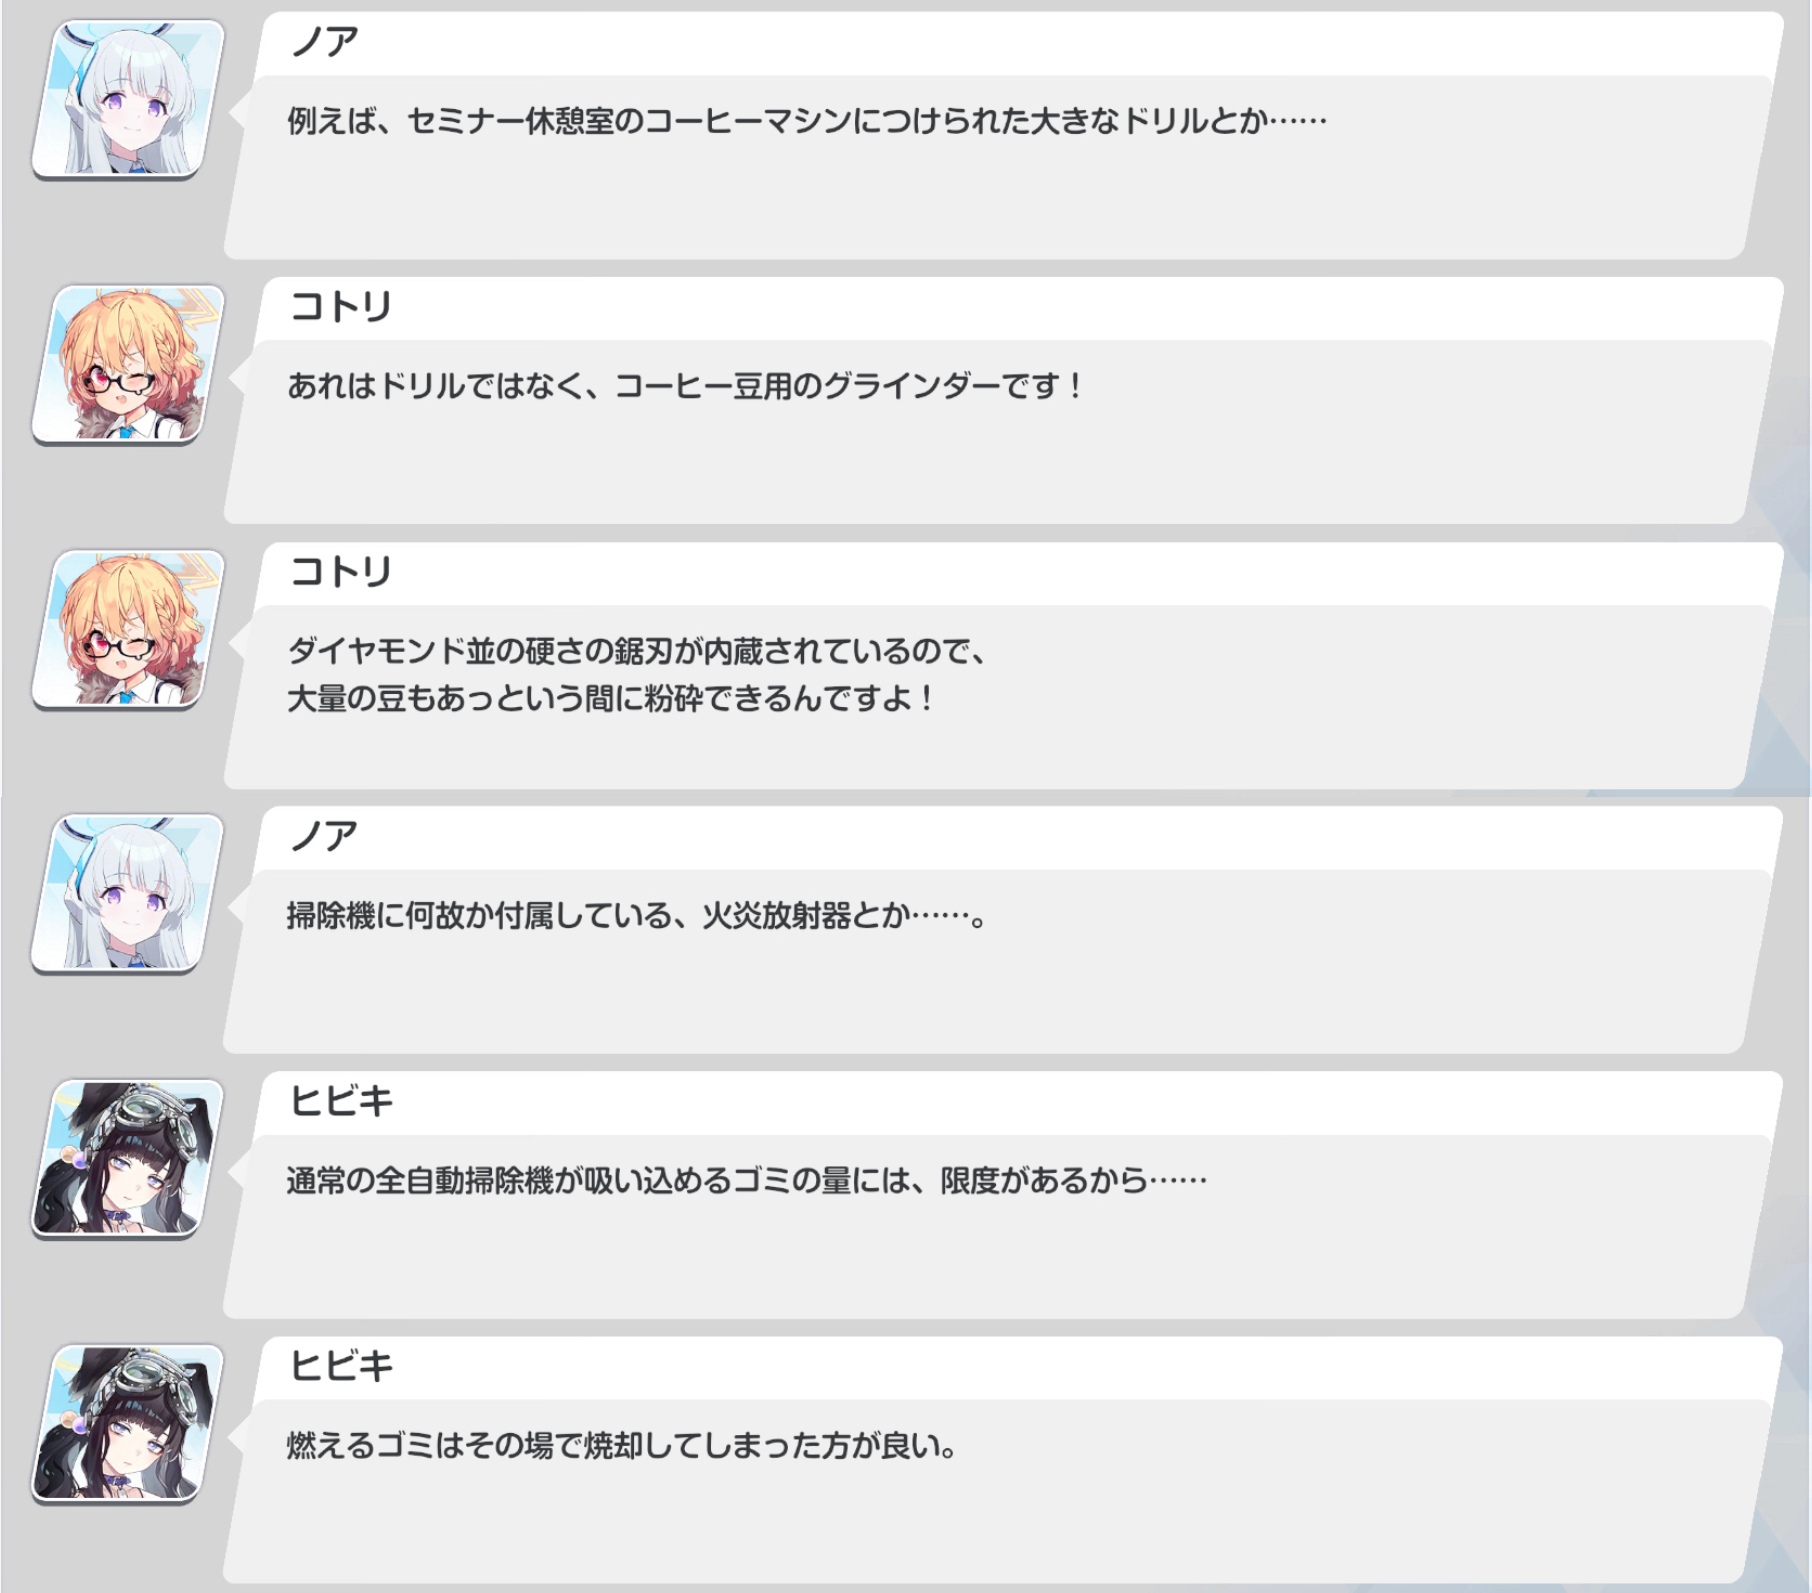The image size is (1812, 1593).
Task: Click Hibiki's avatar beside 全自動掃除機 message
Action: click(128, 1158)
